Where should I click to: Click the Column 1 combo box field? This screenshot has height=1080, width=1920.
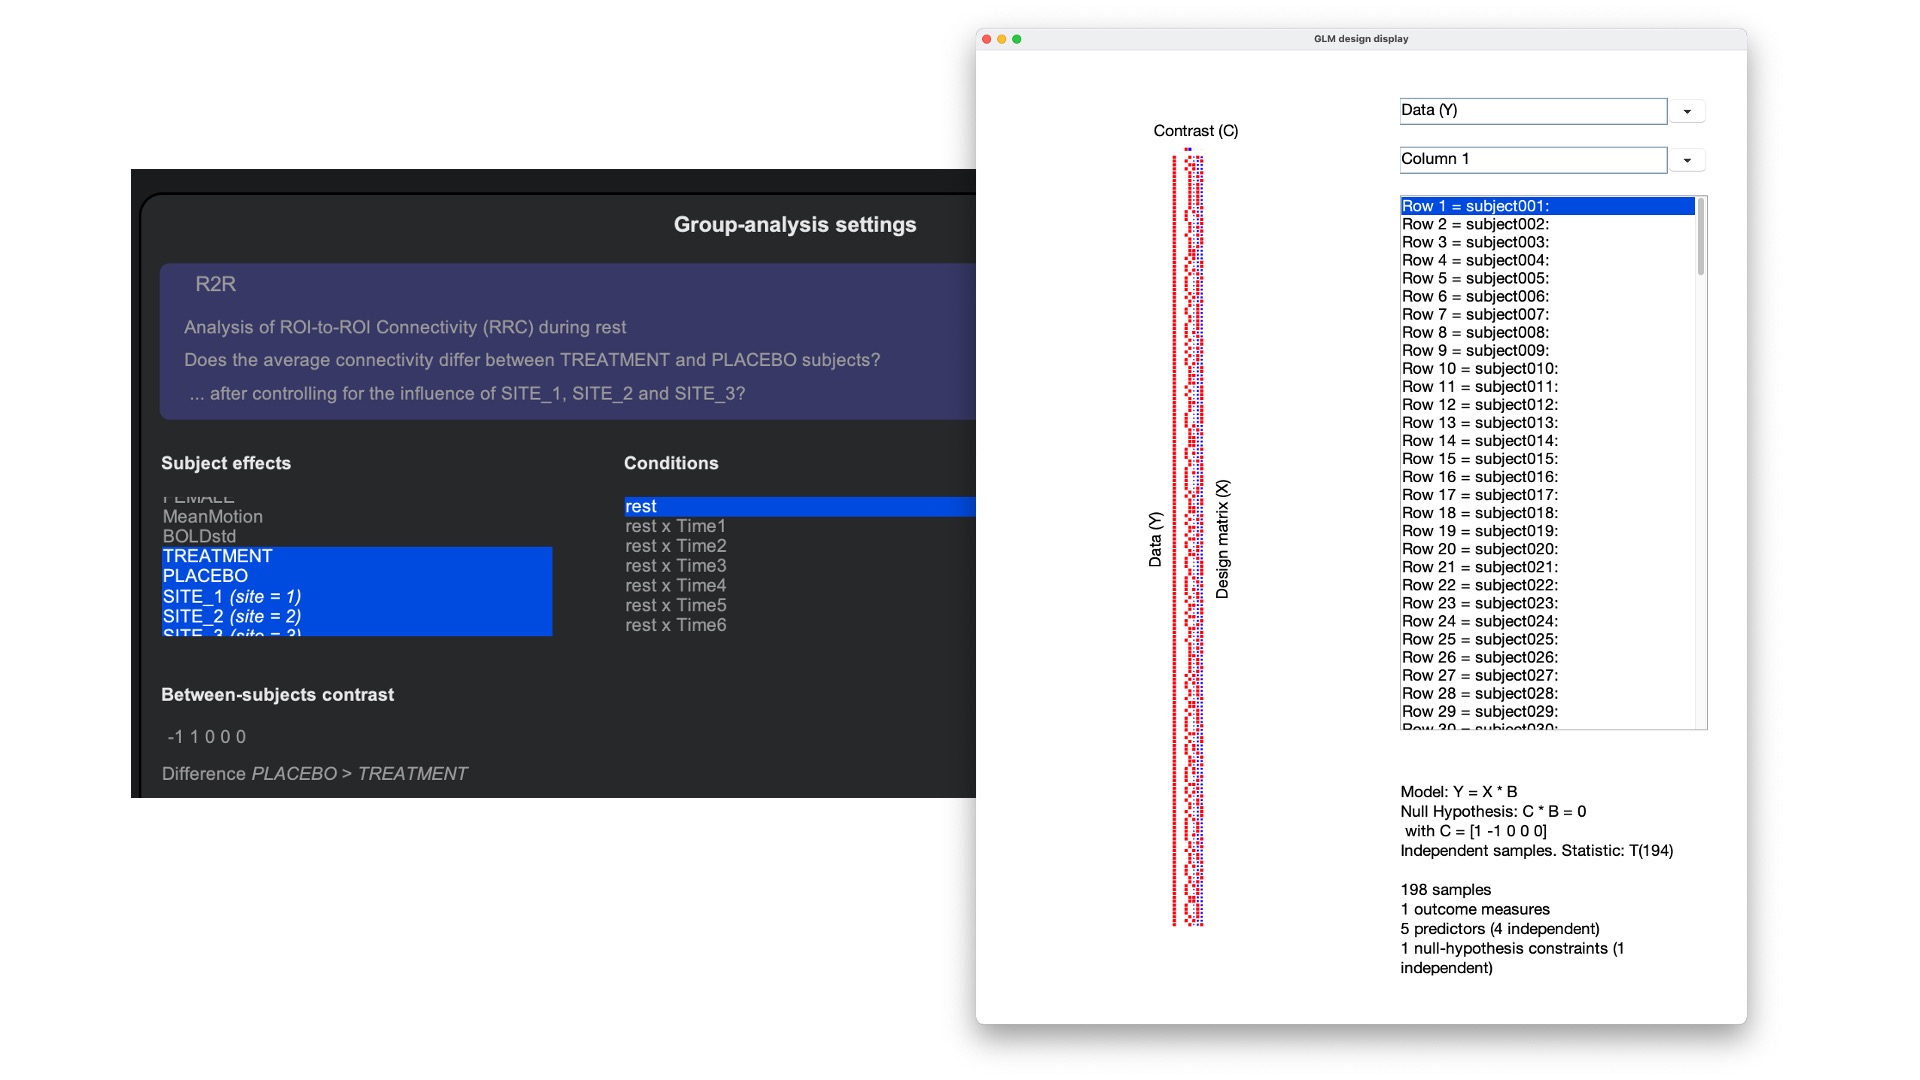click(1532, 160)
